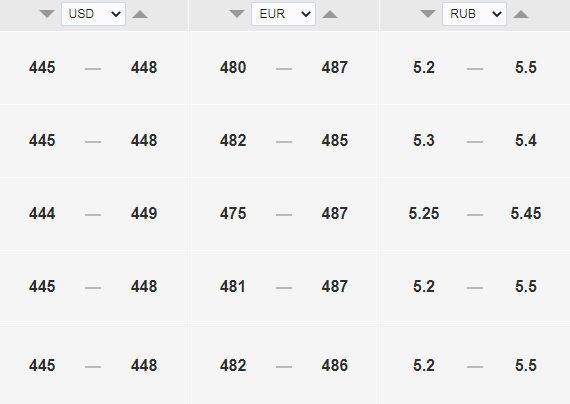Click the 480 EUR buy rate
The height and width of the screenshot is (404, 570).
[233, 68]
